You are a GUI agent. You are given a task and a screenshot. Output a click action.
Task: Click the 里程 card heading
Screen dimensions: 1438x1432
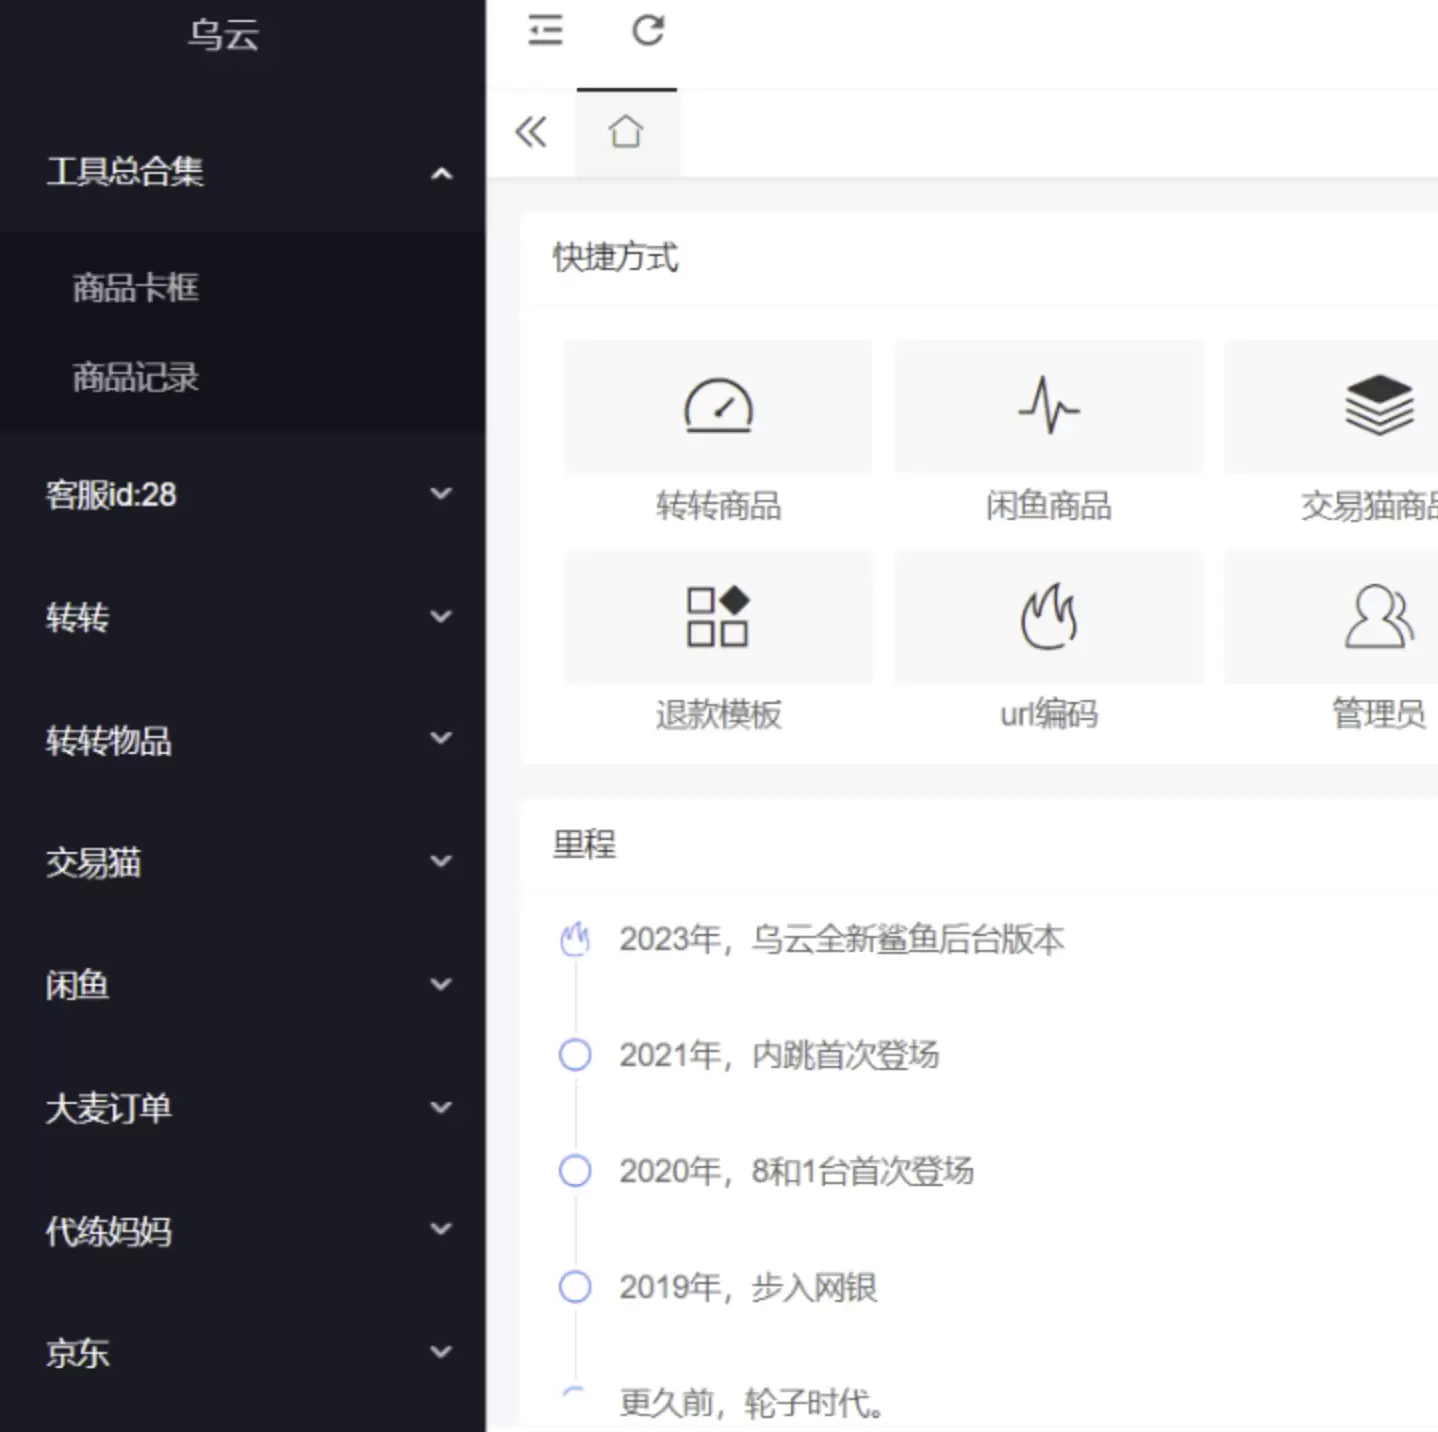coord(585,844)
